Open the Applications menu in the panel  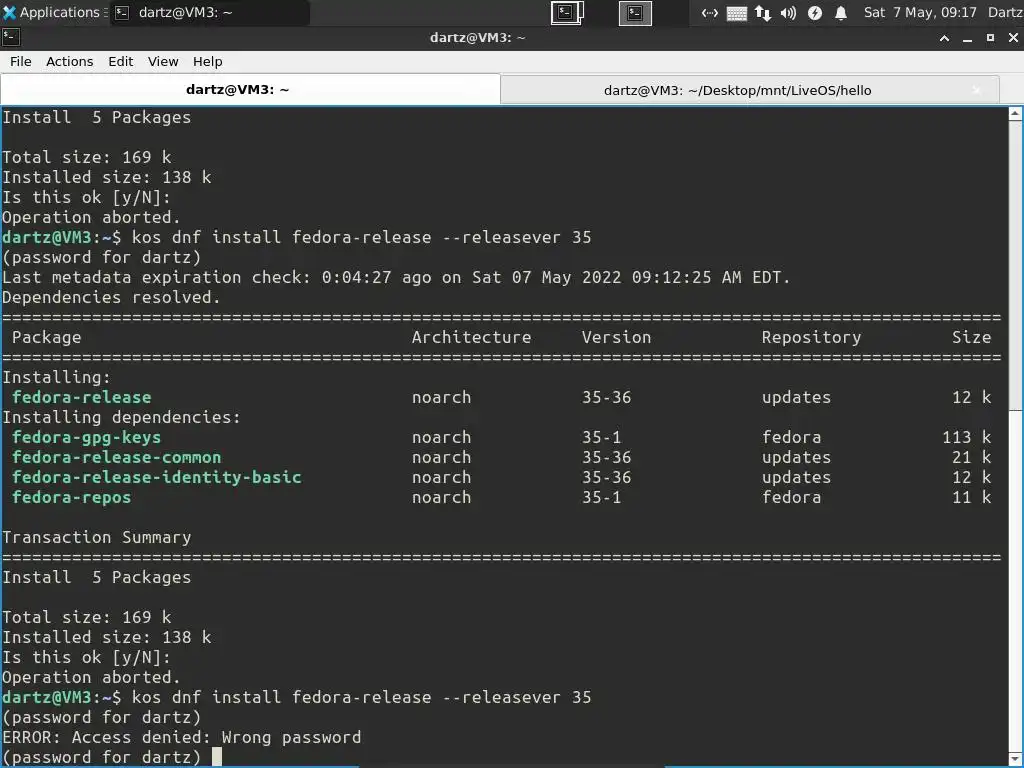click(54, 12)
